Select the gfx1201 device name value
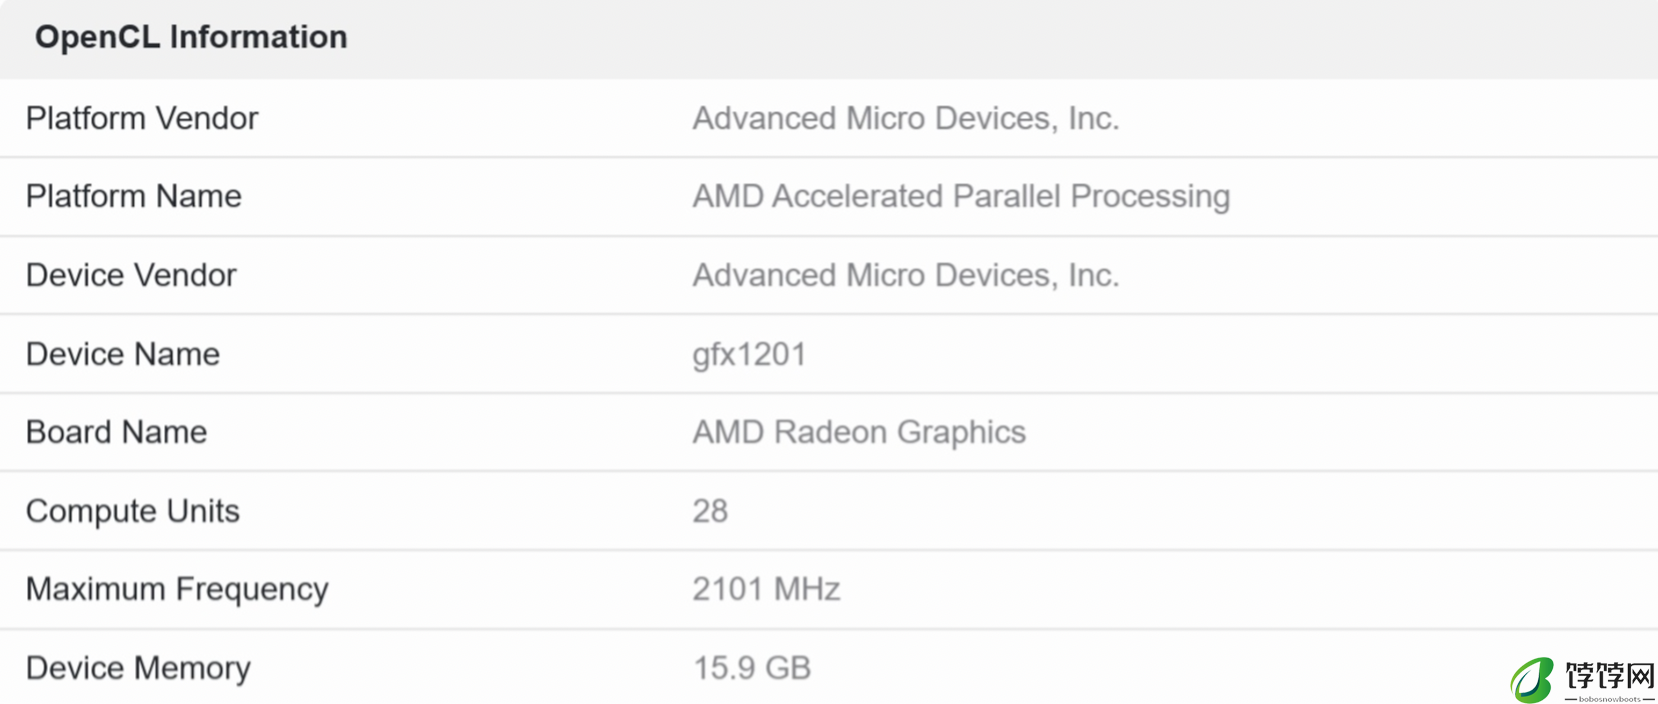Viewport: 1658px width, 704px height. 749,355
